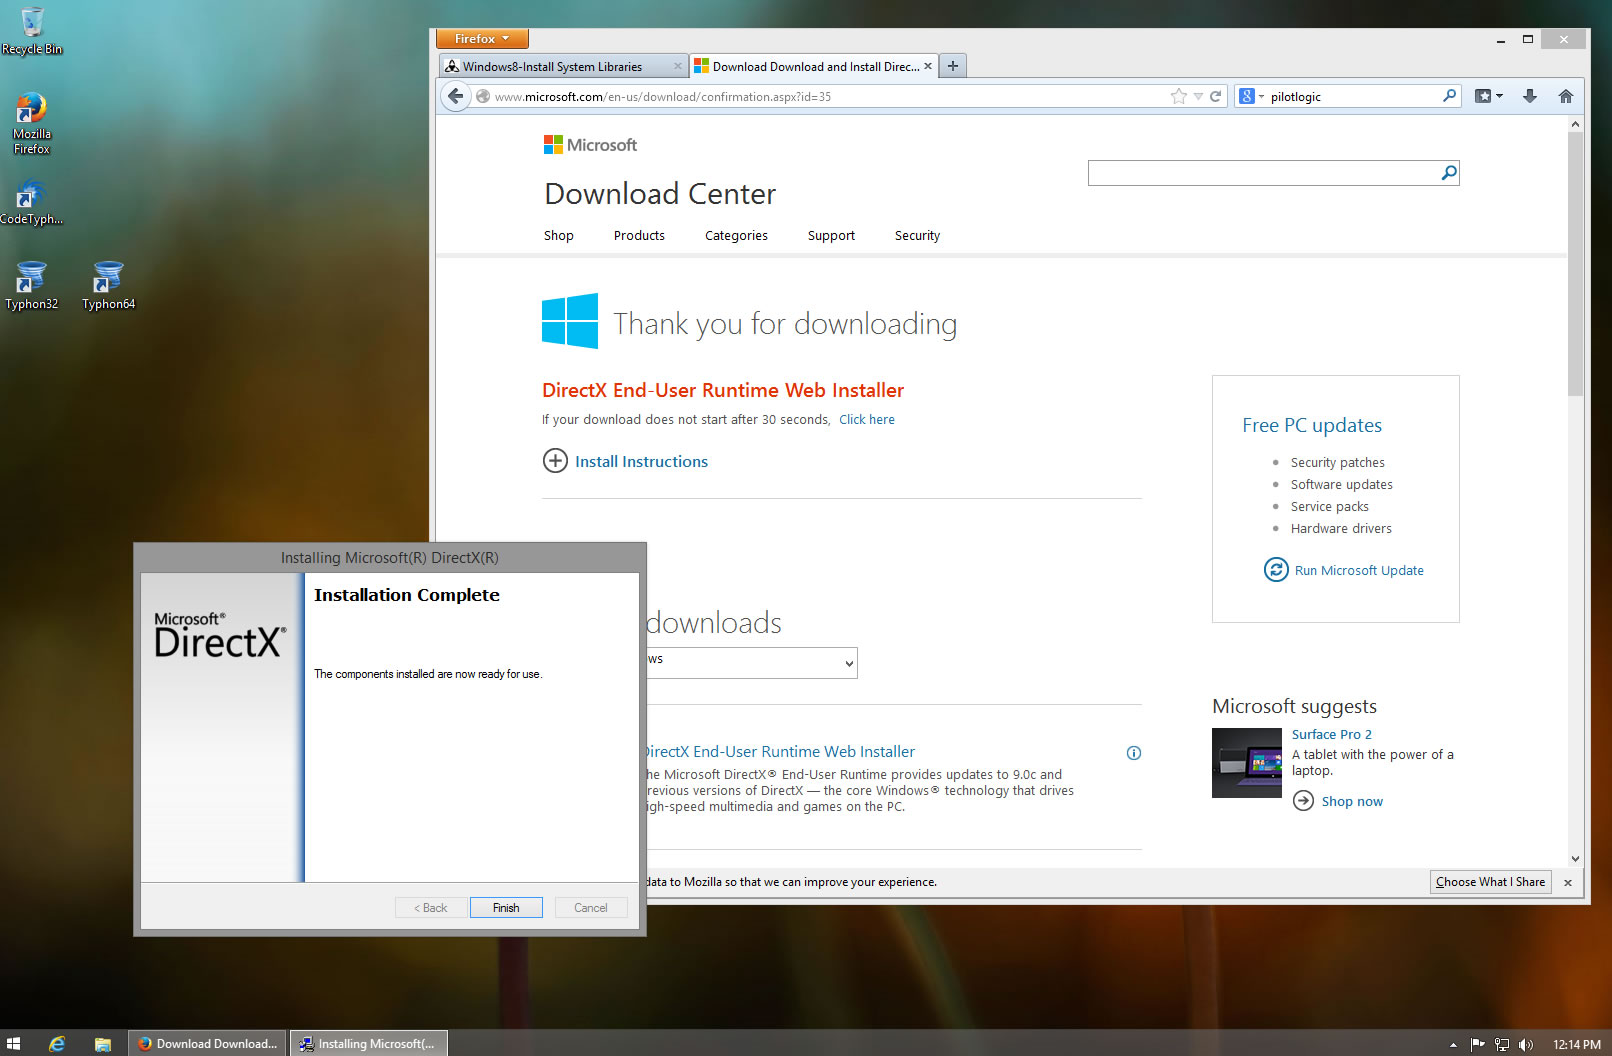The image size is (1612, 1056).
Task: Click the Run Microsoft Update refresh icon
Action: pos(1276,570)
